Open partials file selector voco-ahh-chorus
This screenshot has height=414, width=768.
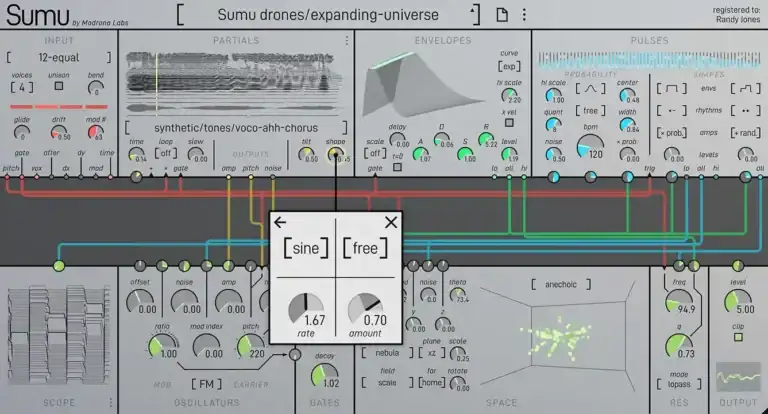(236, 128)
